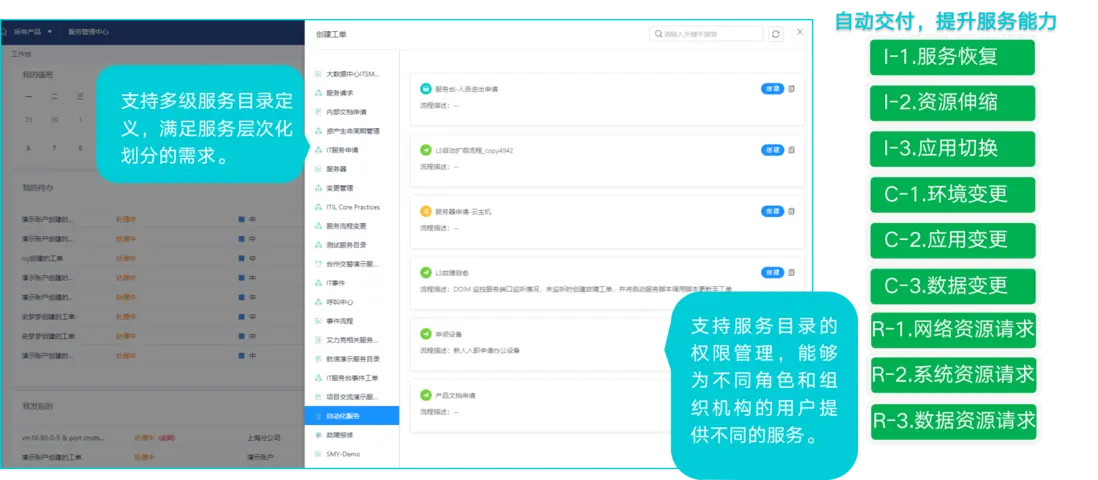Viewport: 1098px width, 480px height.
Task: Open the vm10-80-0-5 & port cmdb row
Action: point(64,438)
